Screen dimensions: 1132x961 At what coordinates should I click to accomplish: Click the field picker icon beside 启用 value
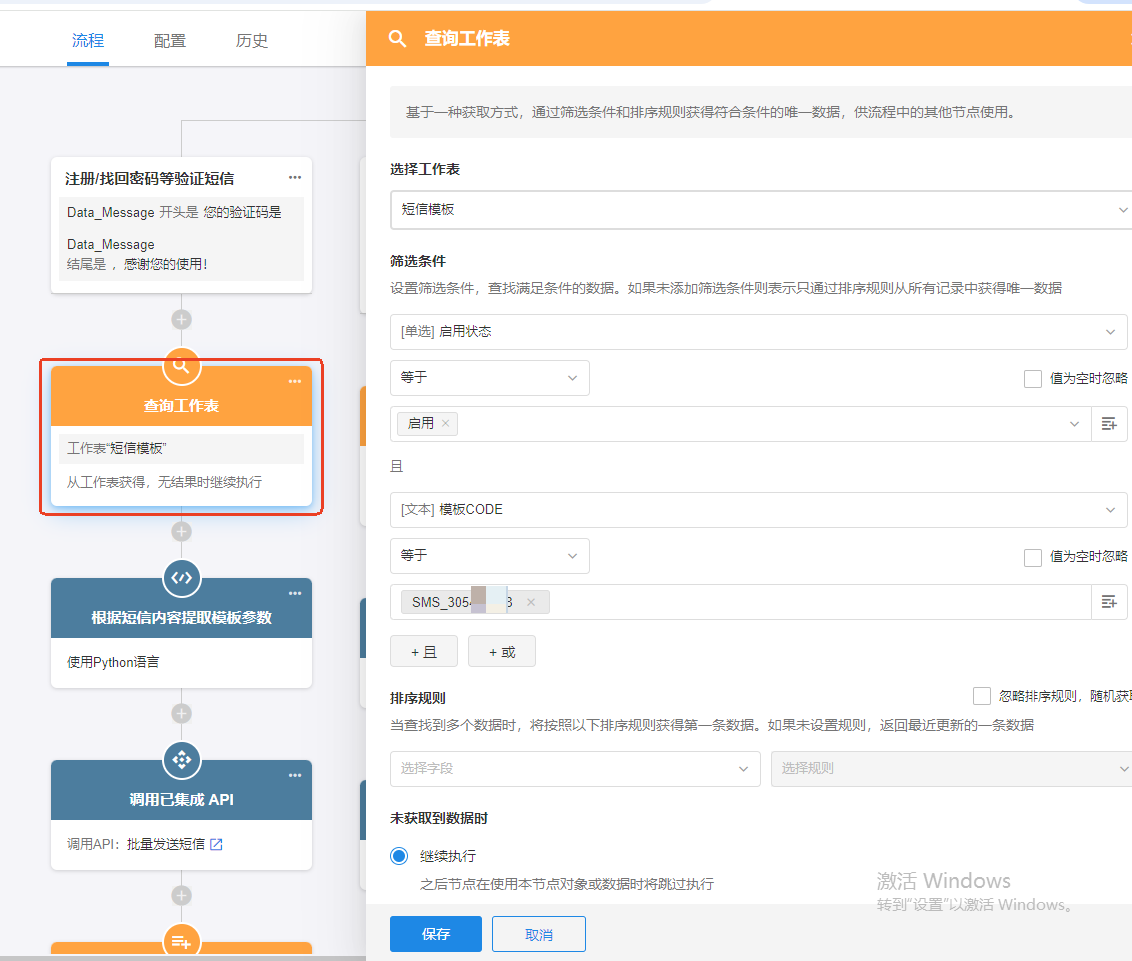1108,424
